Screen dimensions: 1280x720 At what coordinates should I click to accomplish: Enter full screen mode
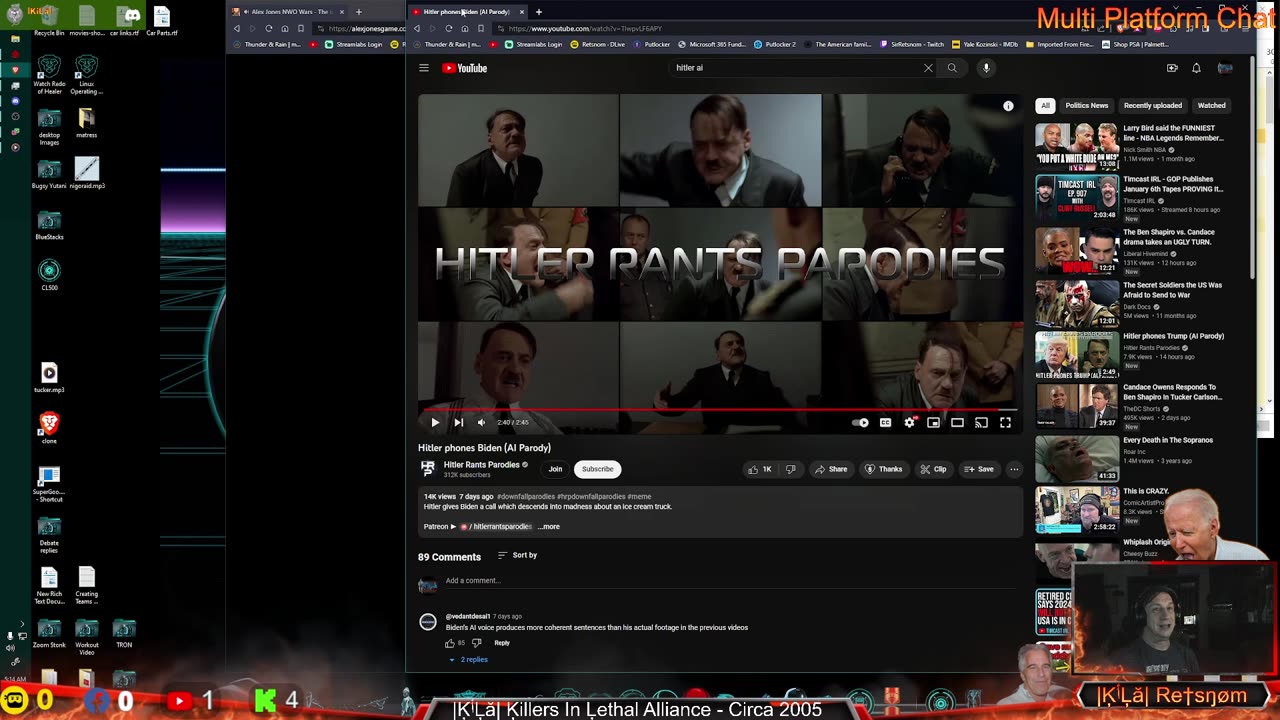1005,422
